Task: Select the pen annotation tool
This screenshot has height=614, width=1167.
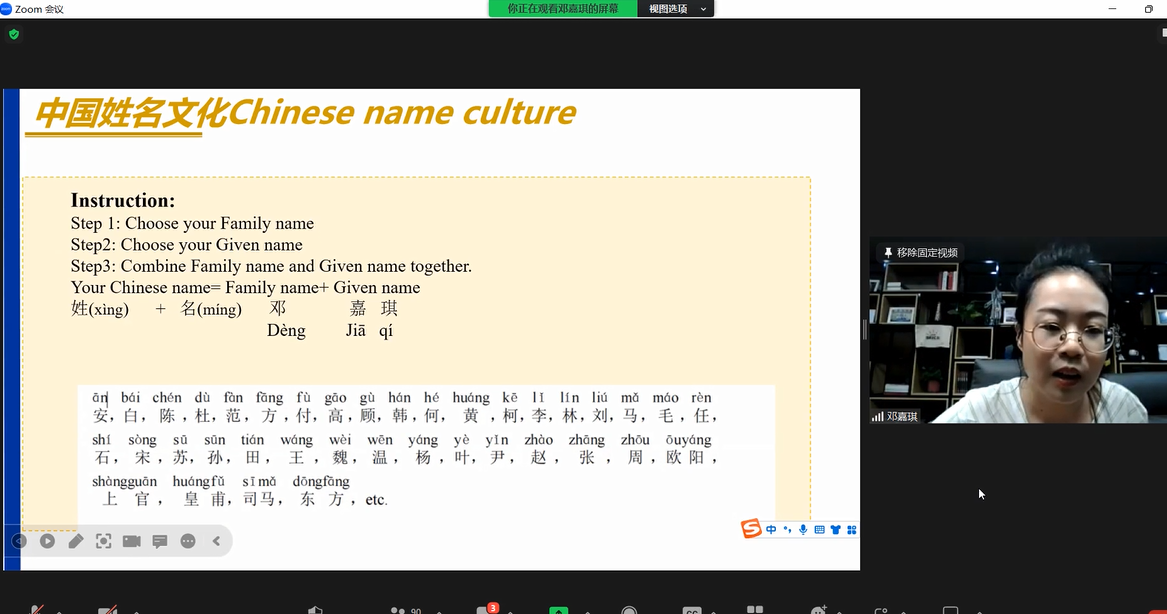Action: [x=76, y=541]
